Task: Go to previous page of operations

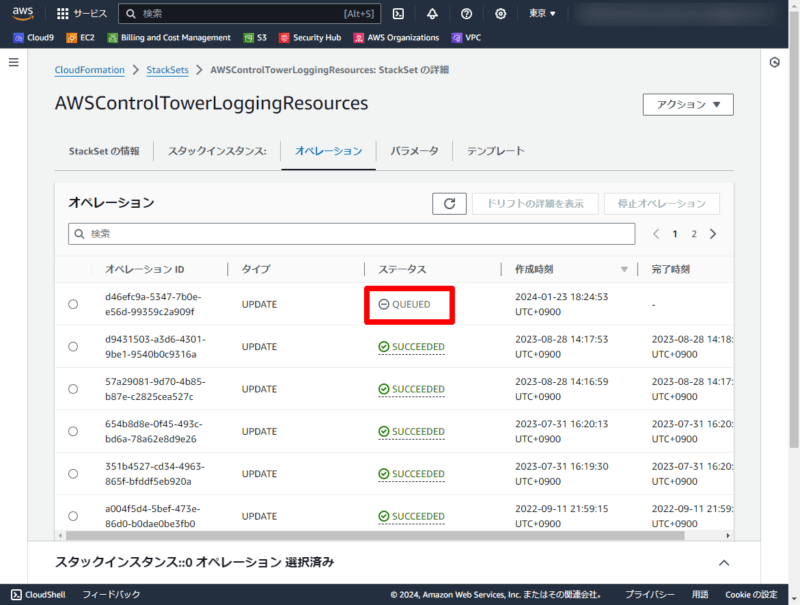Action: pos(656,234)
